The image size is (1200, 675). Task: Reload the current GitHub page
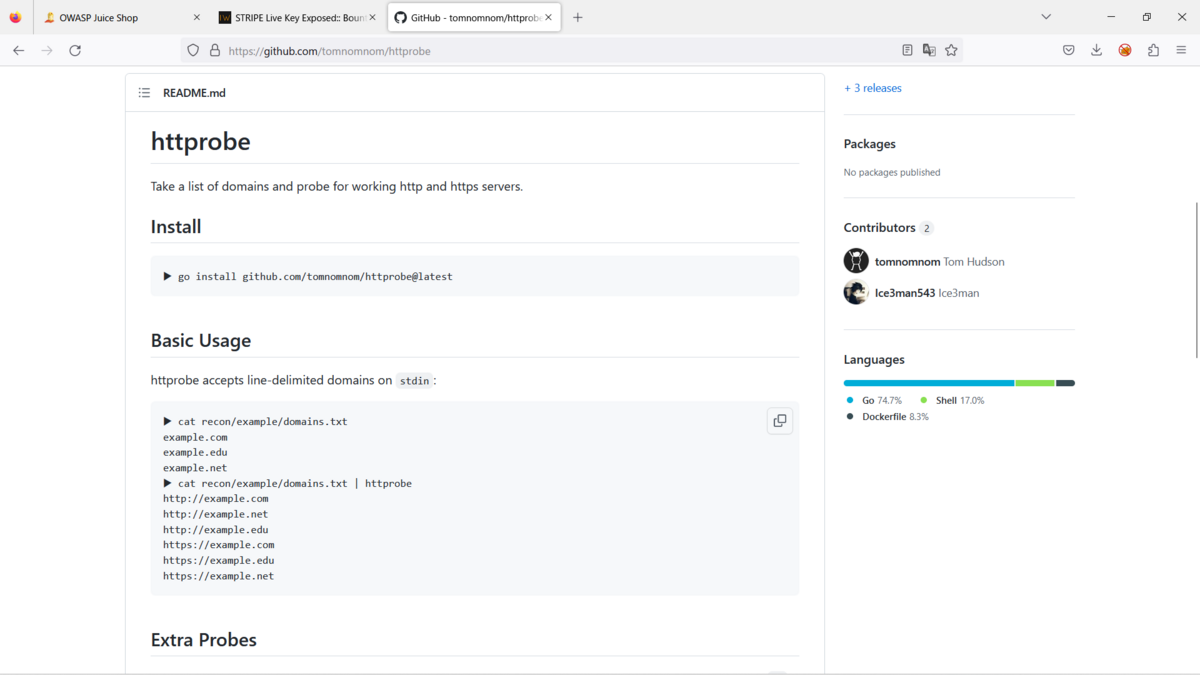tap(75, 50)
